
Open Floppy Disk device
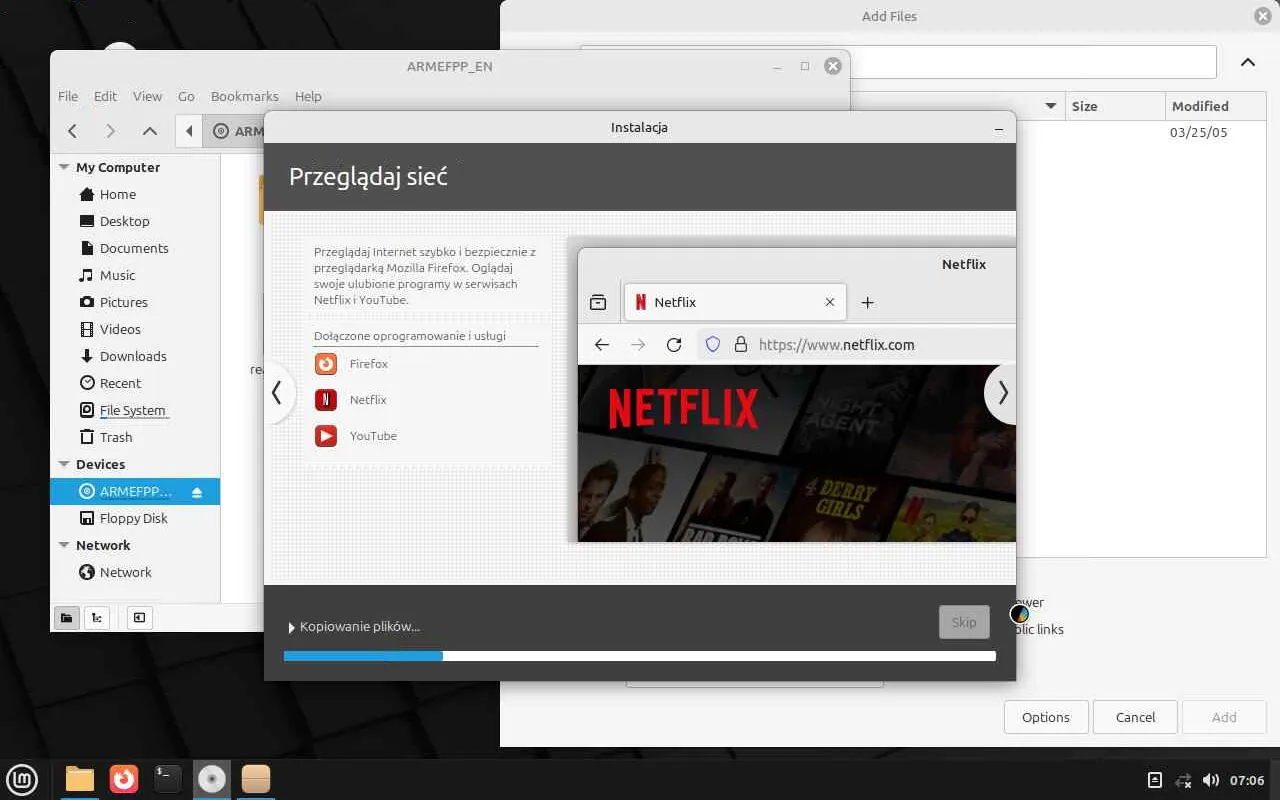[x=133, y=518]
